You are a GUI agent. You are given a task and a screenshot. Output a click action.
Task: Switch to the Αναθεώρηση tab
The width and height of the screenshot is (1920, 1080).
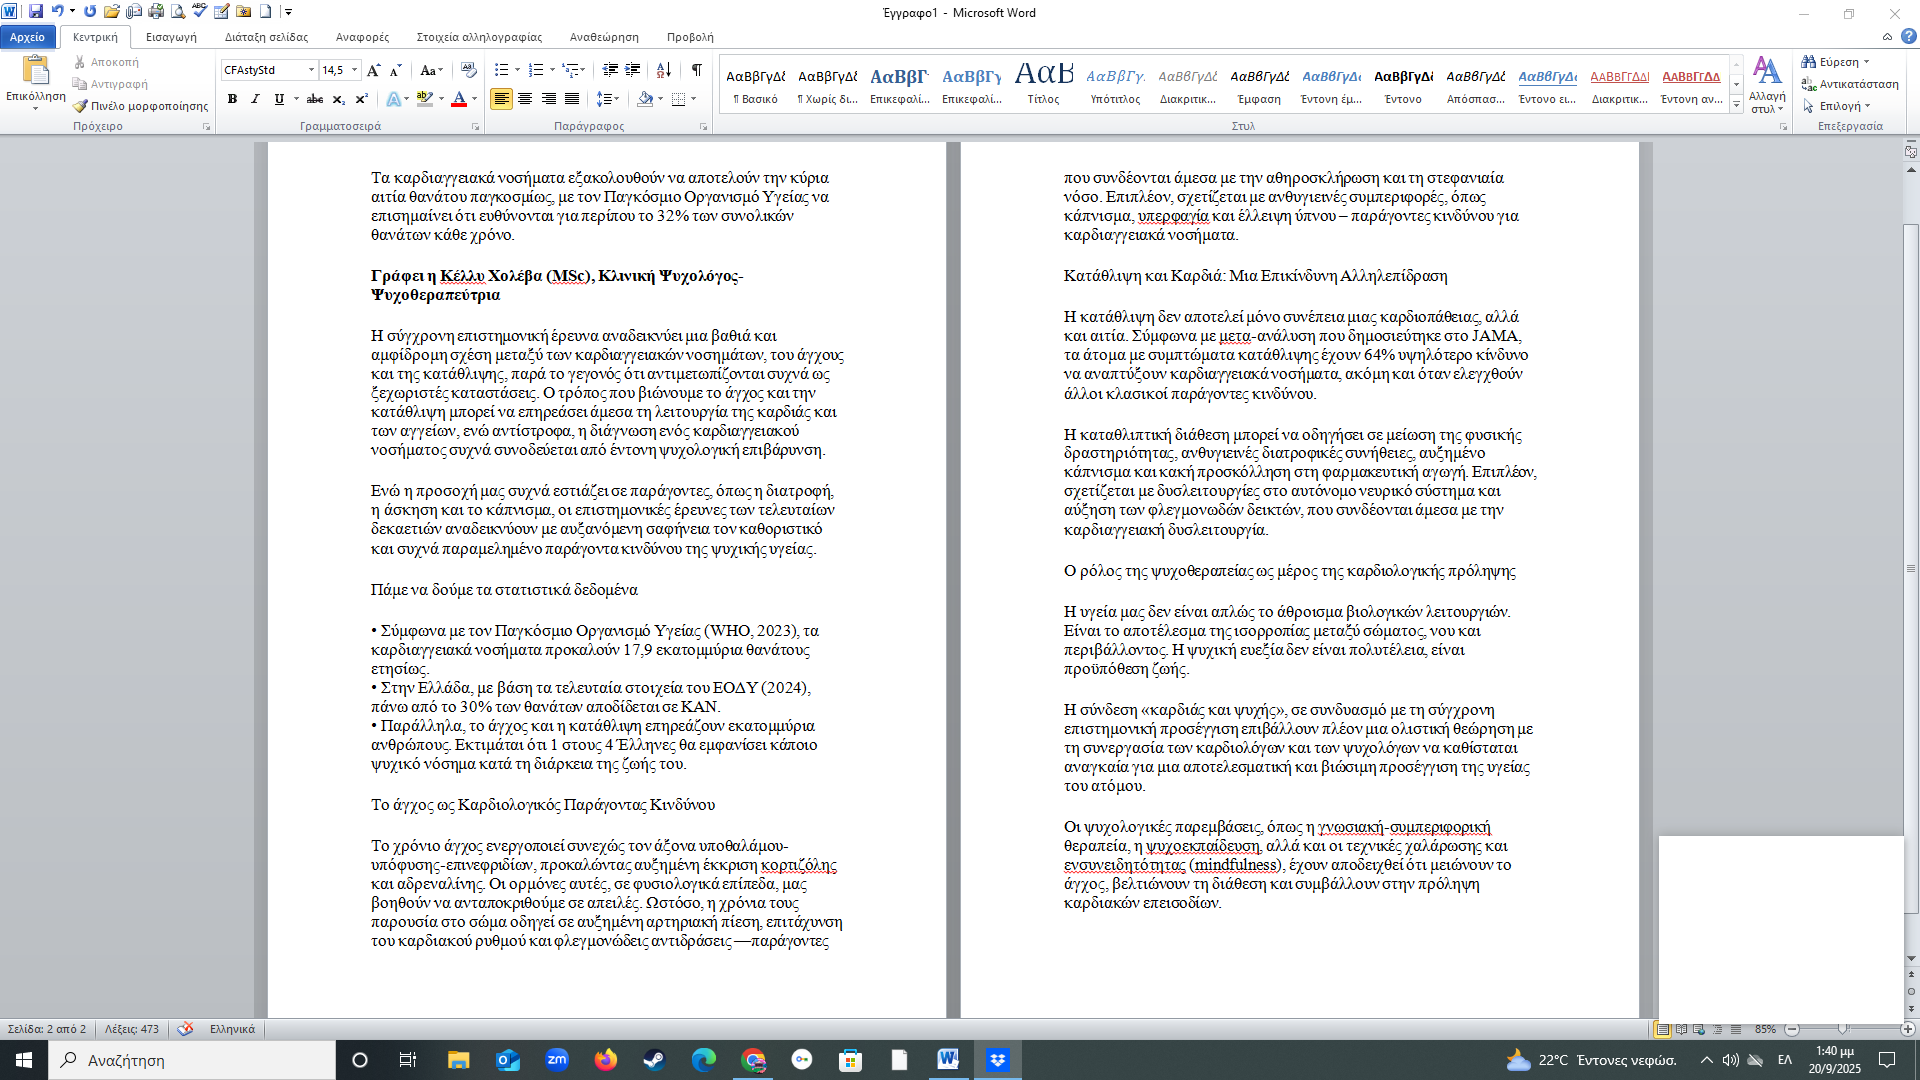point(604,37)
